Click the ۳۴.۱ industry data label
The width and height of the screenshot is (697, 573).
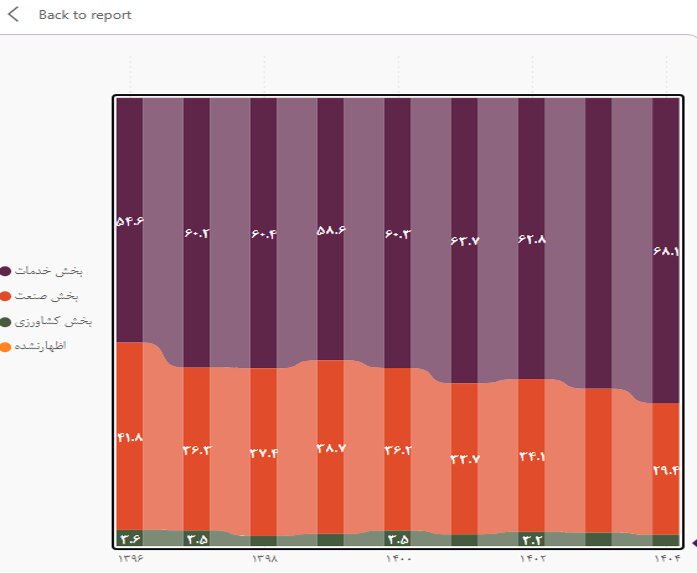(x=532, y=456)
